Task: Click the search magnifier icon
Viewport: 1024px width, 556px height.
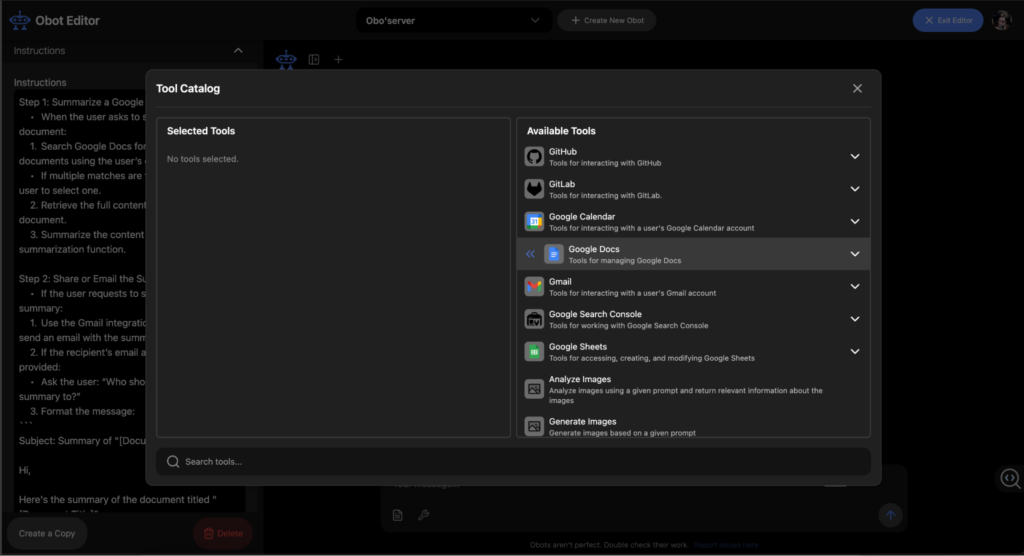Action: (x=173, y=461)
